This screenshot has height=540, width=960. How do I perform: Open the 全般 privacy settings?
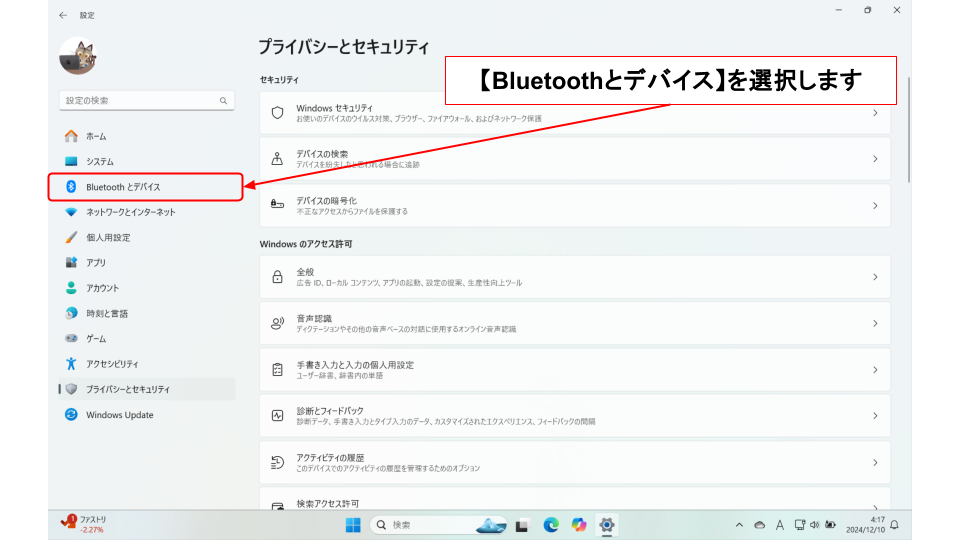tap(575, 277)
